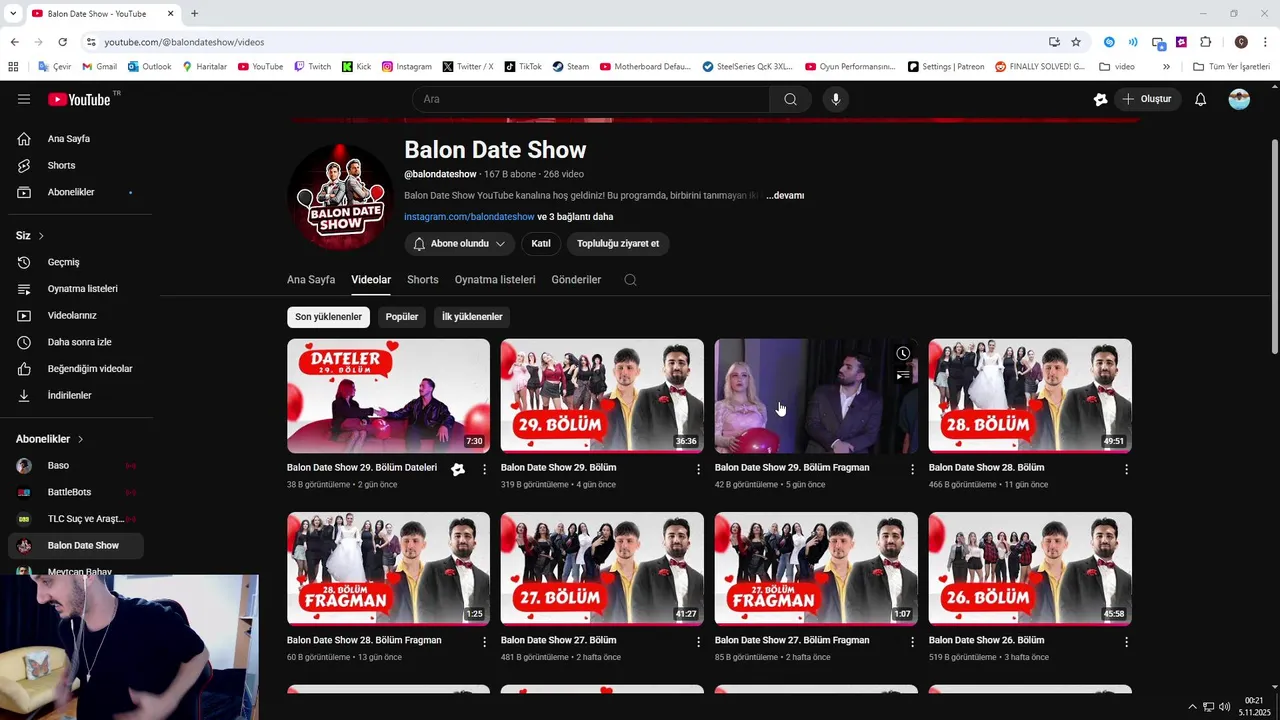This screenshot has height=720, width=1280.
Task: Click the Katıl join button
Action: pyautogui.click(x=541, y=244)
